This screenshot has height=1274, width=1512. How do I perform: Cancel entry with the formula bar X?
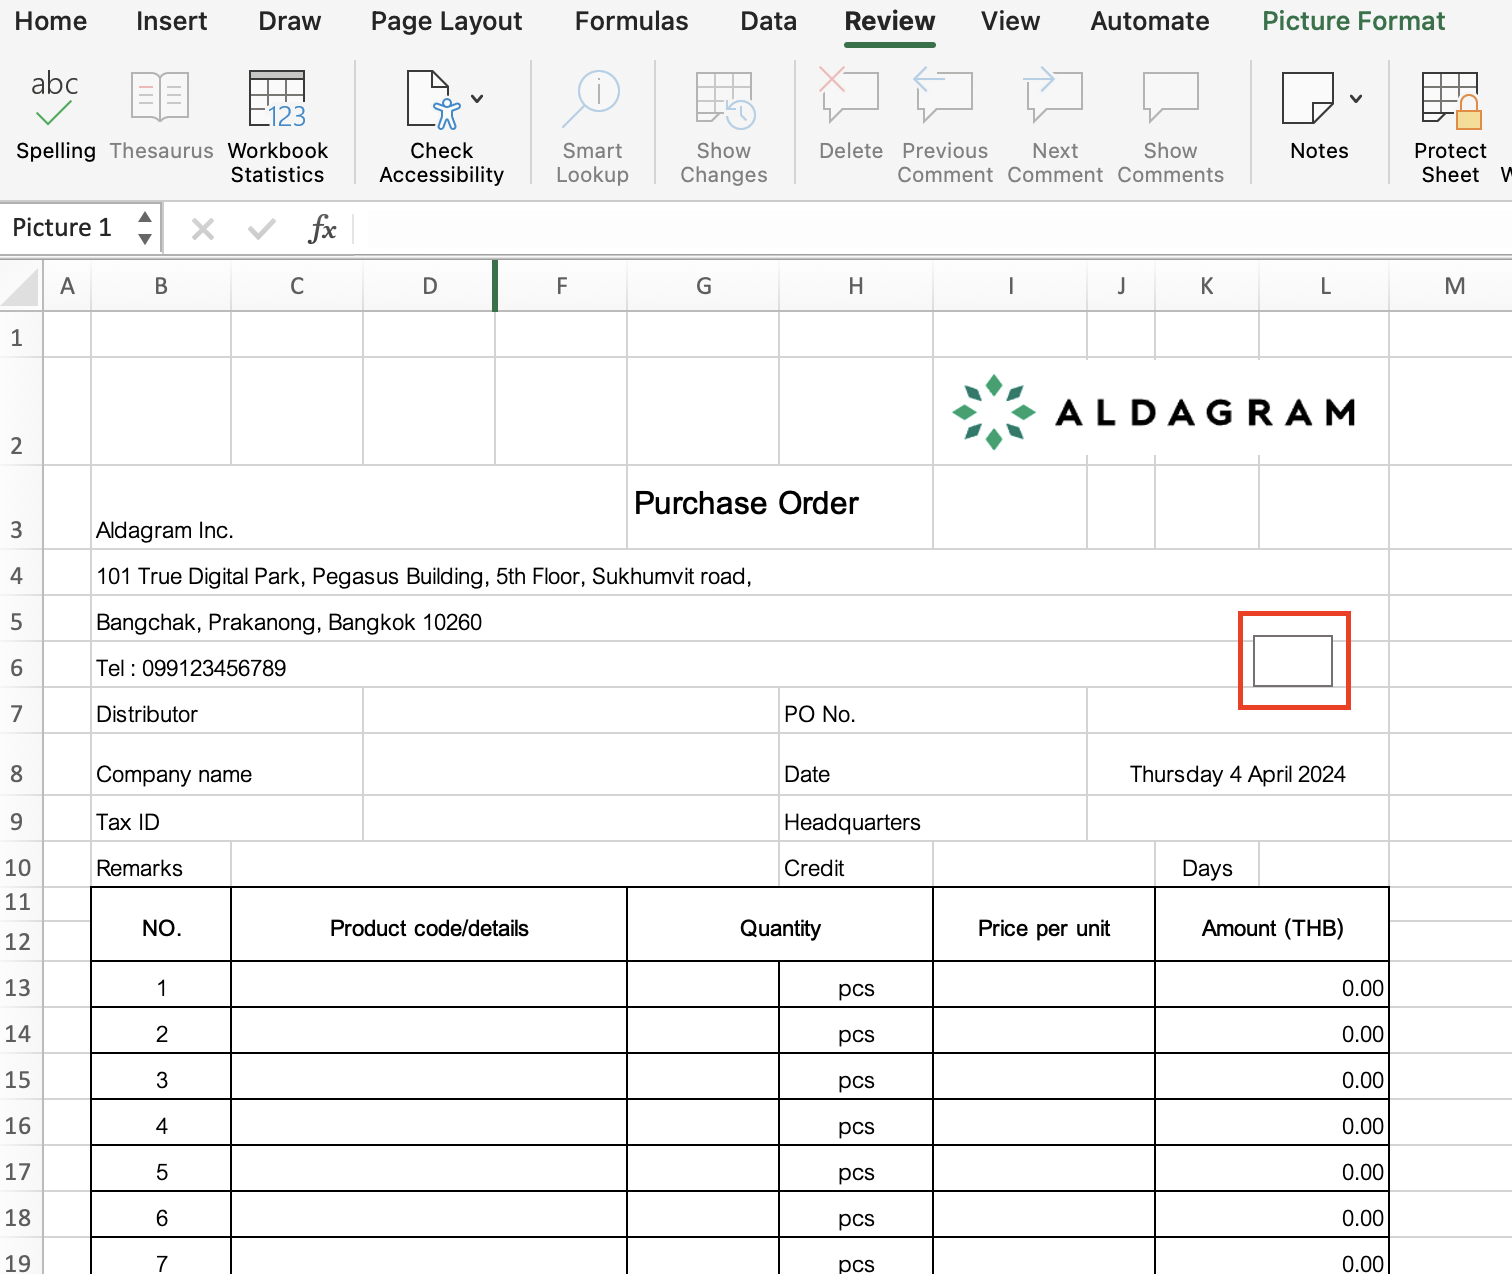click(203, 228)
